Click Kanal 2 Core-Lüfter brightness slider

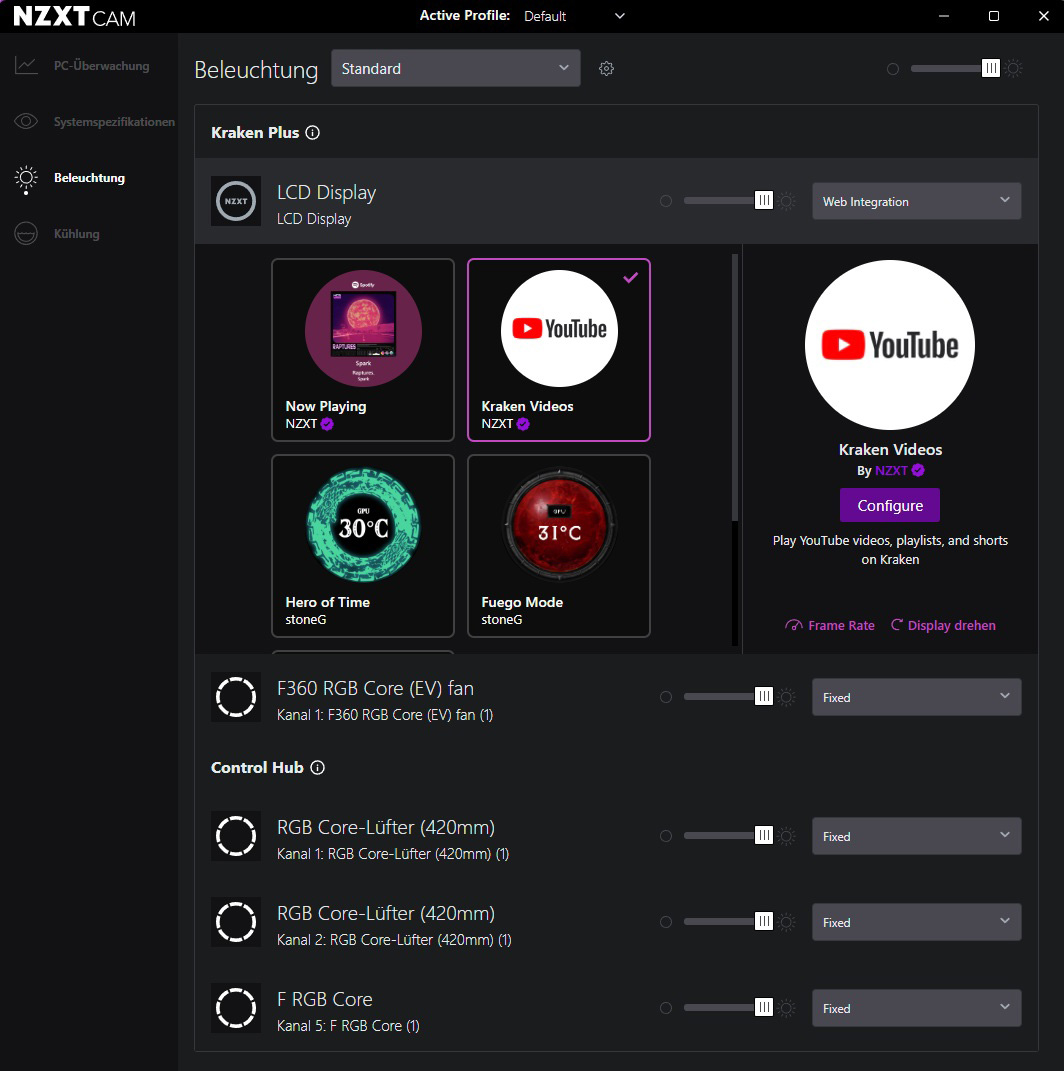point(728,922)
